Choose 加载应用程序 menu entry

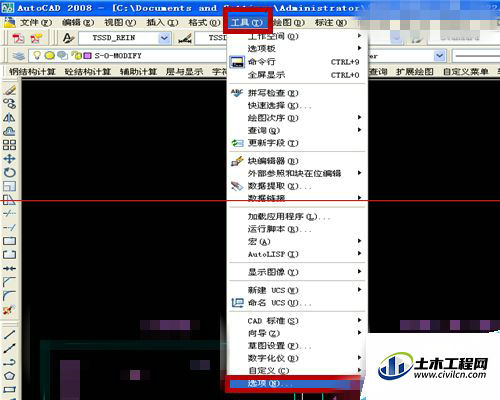[297, 217]
